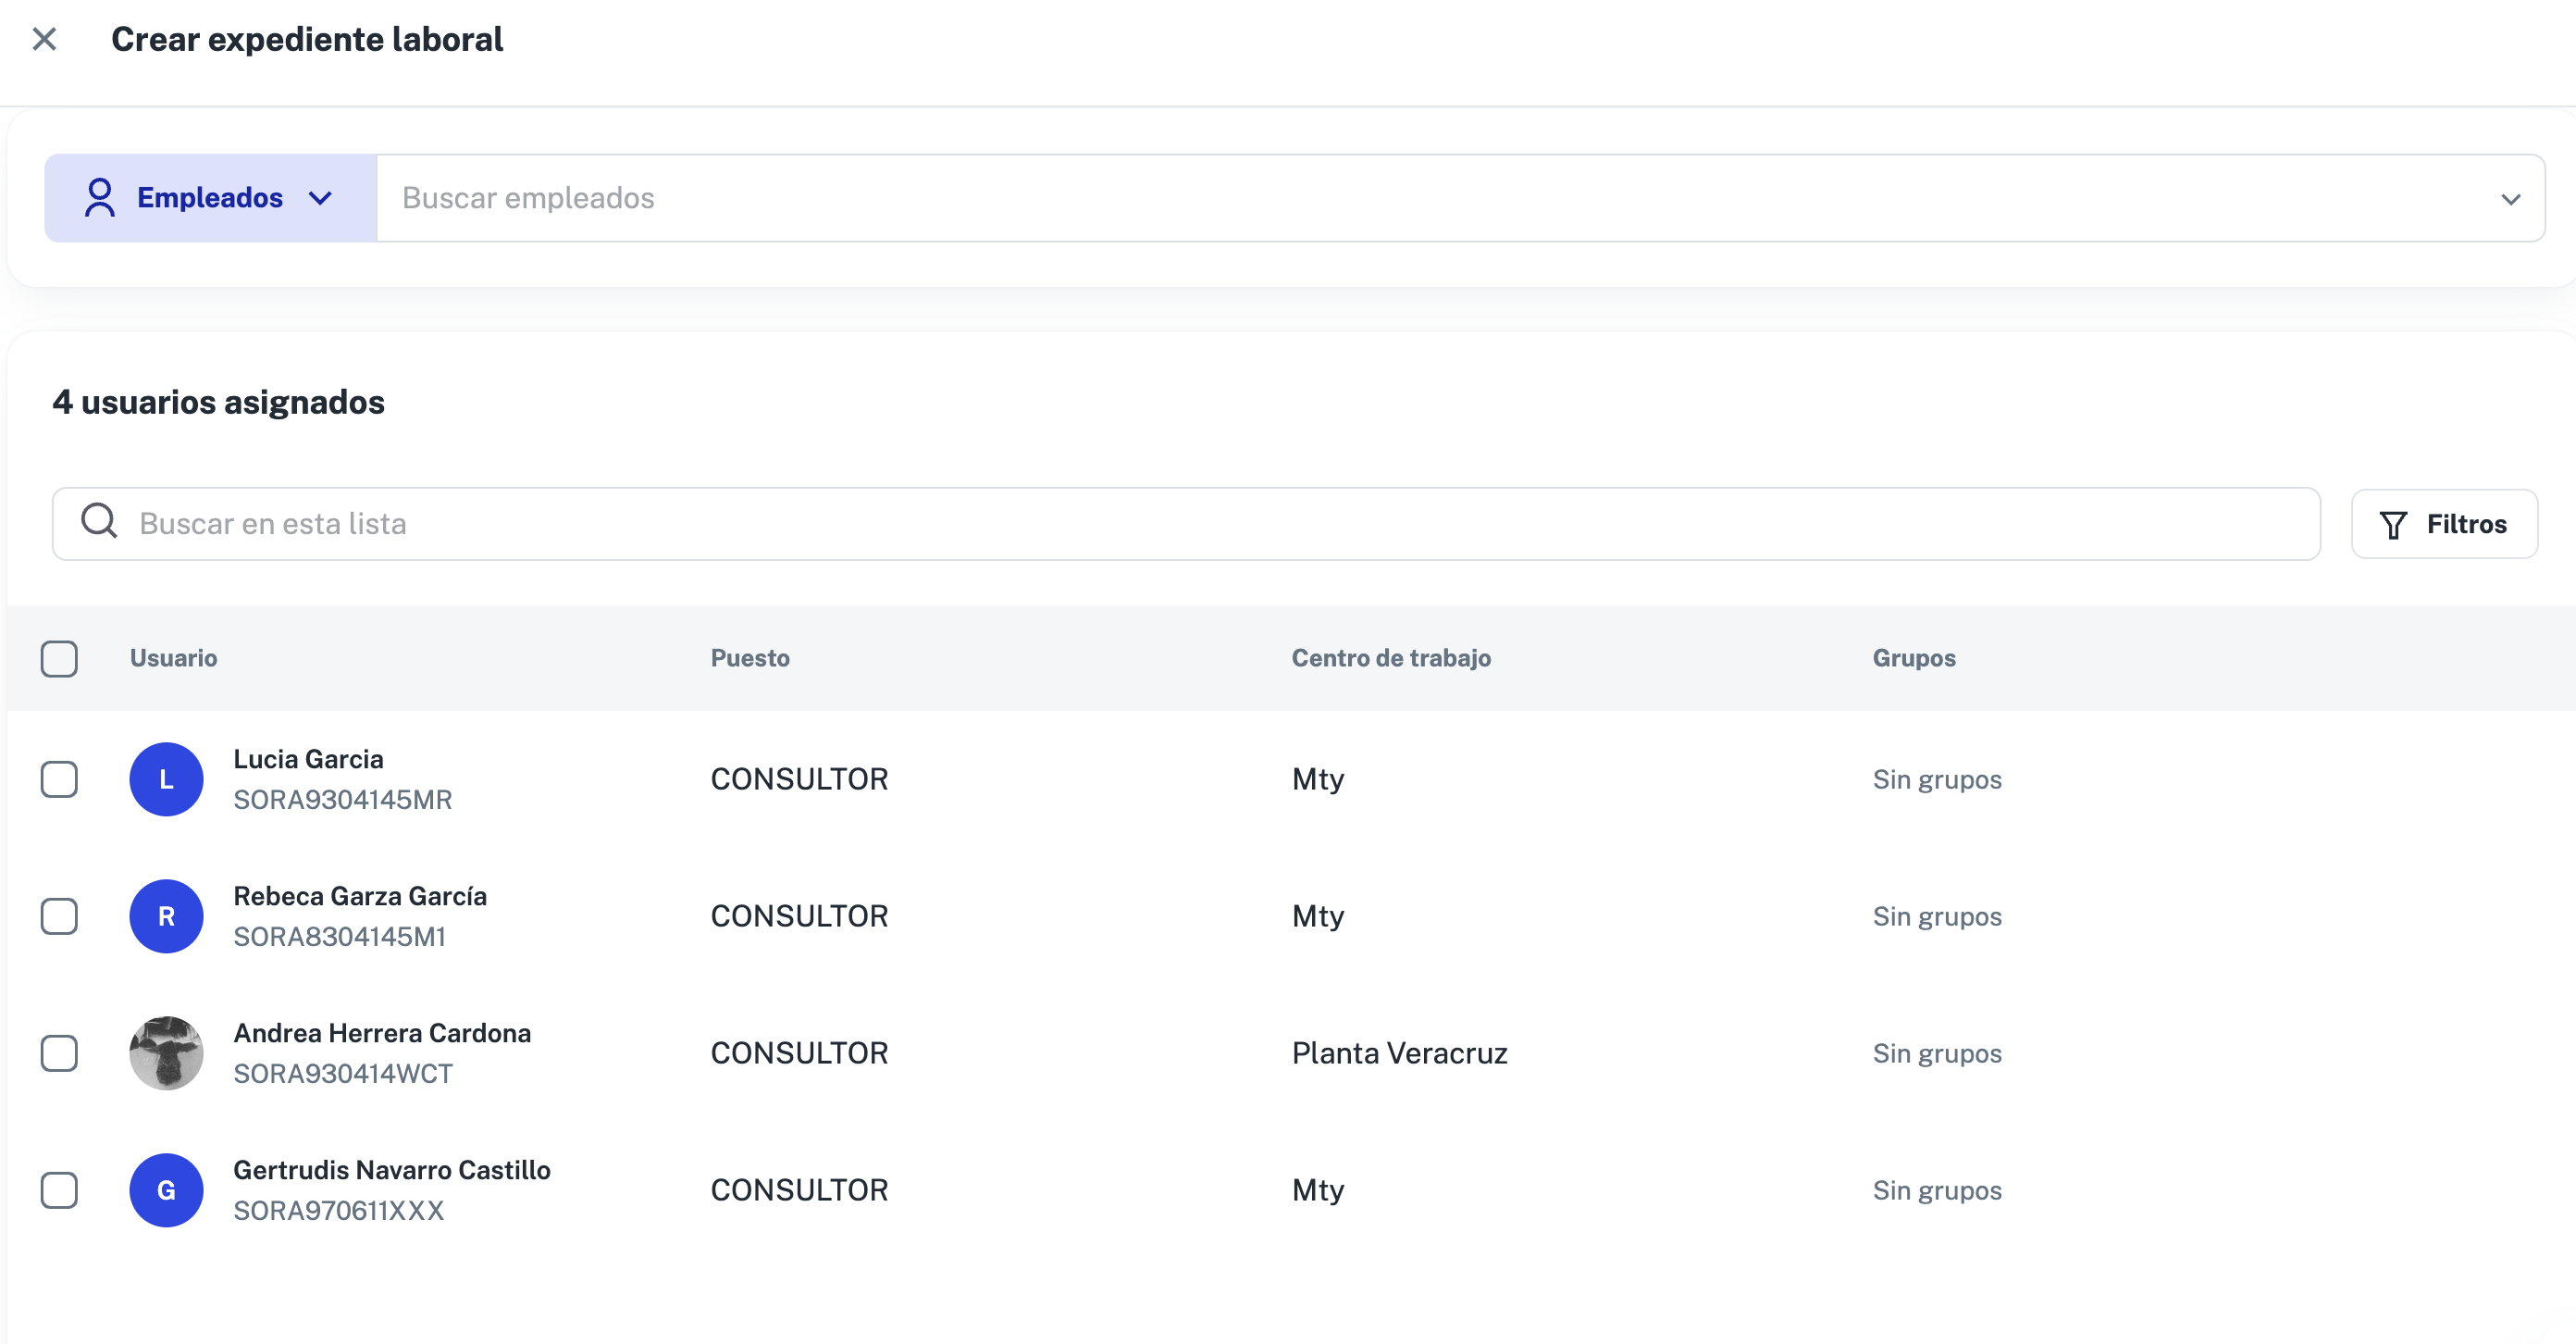The width and height of the screenshot is (2576, 1344).
Task: Click Planta Veracruz work center cell
Action: tap(1400, 1054)
